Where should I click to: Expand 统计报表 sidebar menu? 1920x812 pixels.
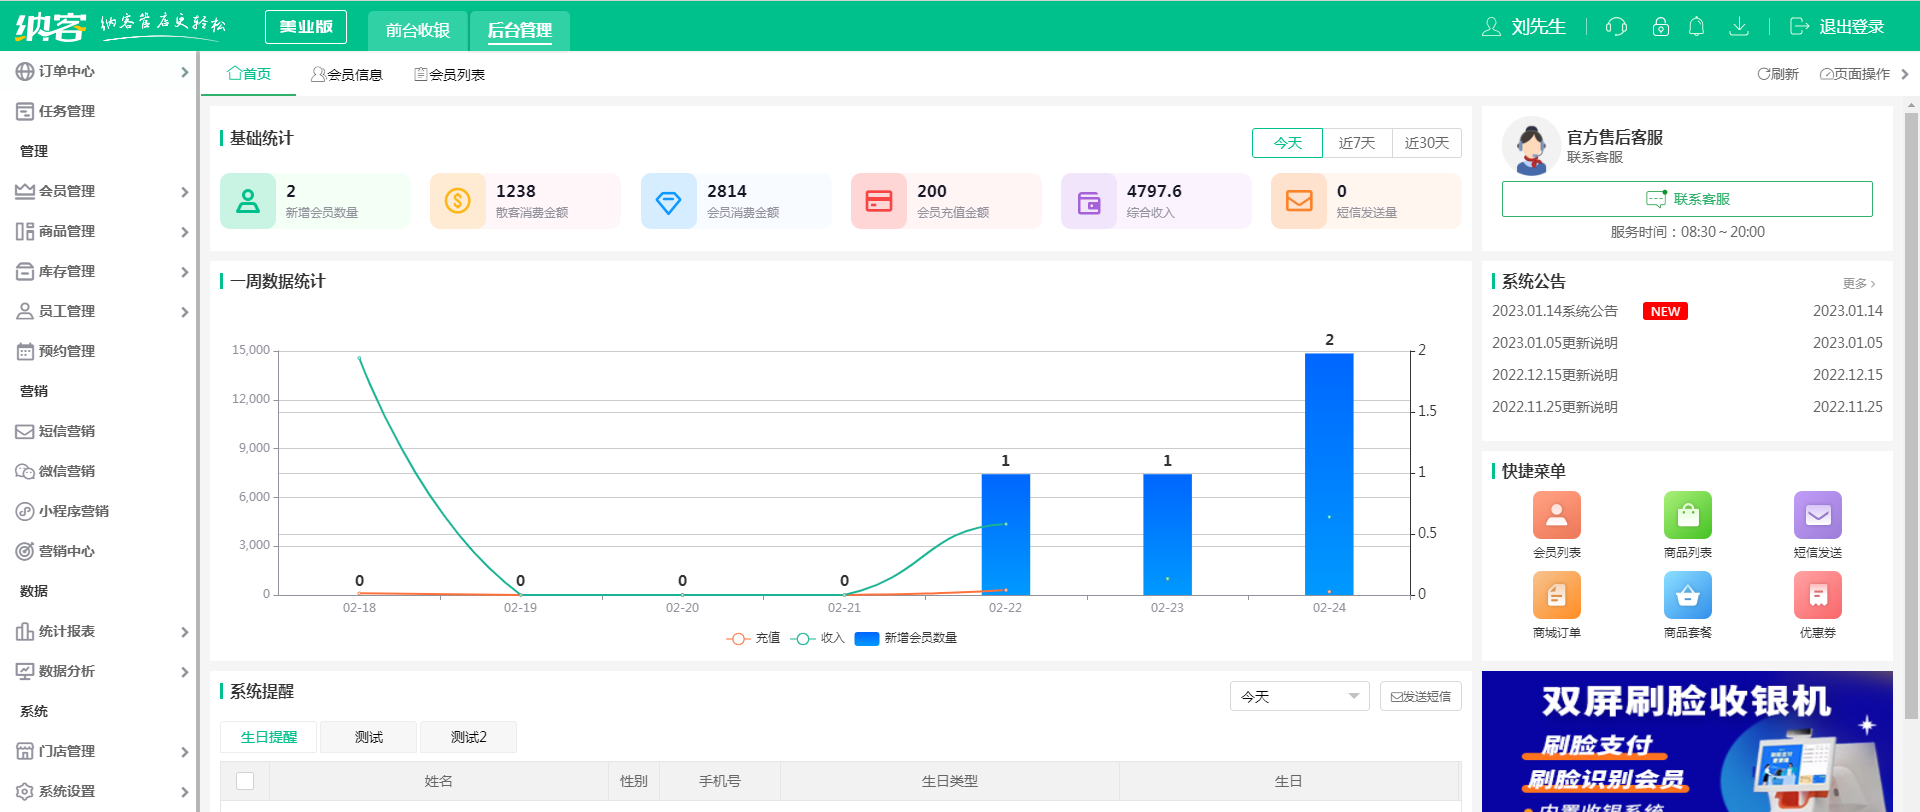click(x=100, y=631)
